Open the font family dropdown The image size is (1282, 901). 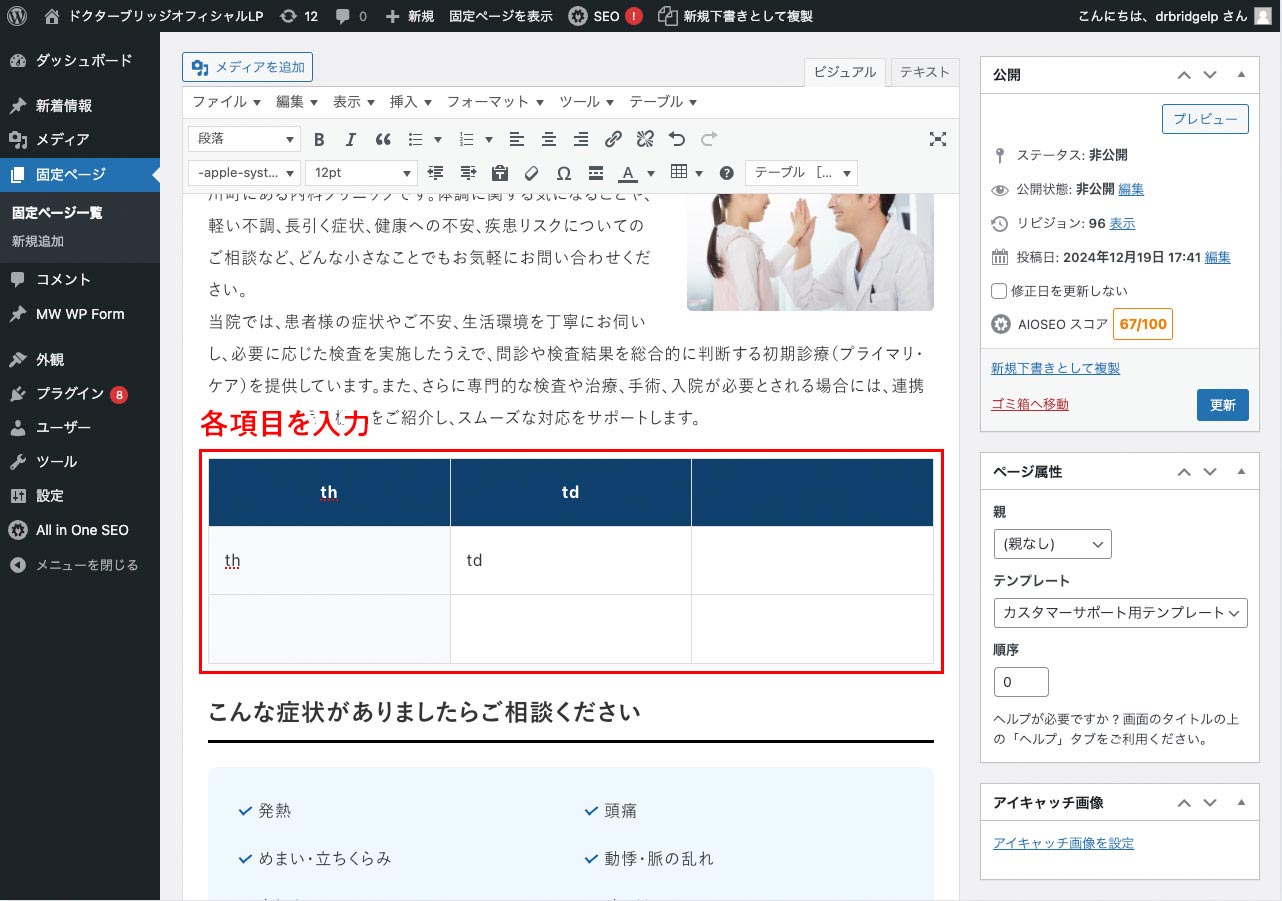pyautogui.click(x=245, y=173)
